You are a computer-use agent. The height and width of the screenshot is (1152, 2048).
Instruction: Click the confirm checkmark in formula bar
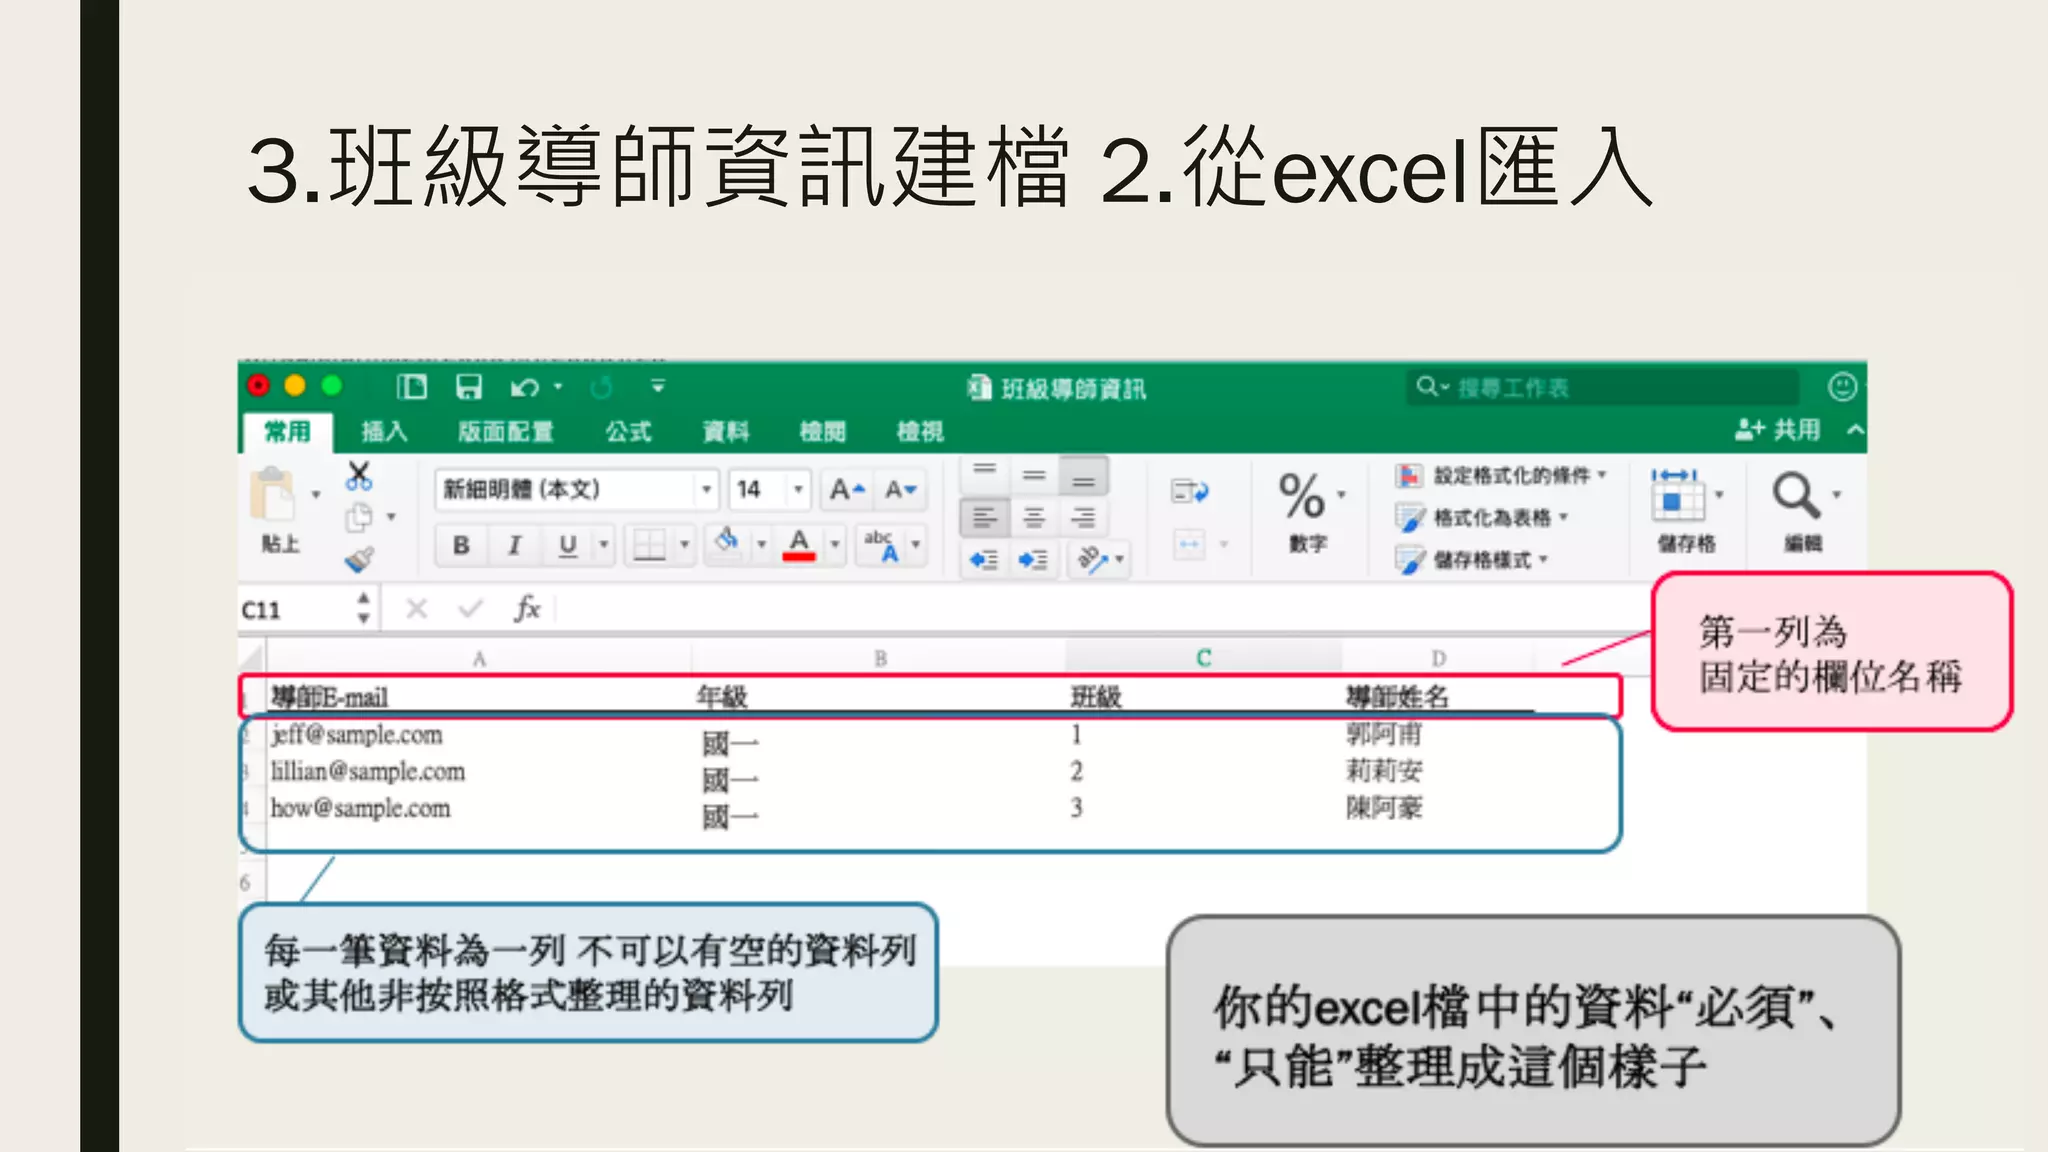tap(471, 608)
